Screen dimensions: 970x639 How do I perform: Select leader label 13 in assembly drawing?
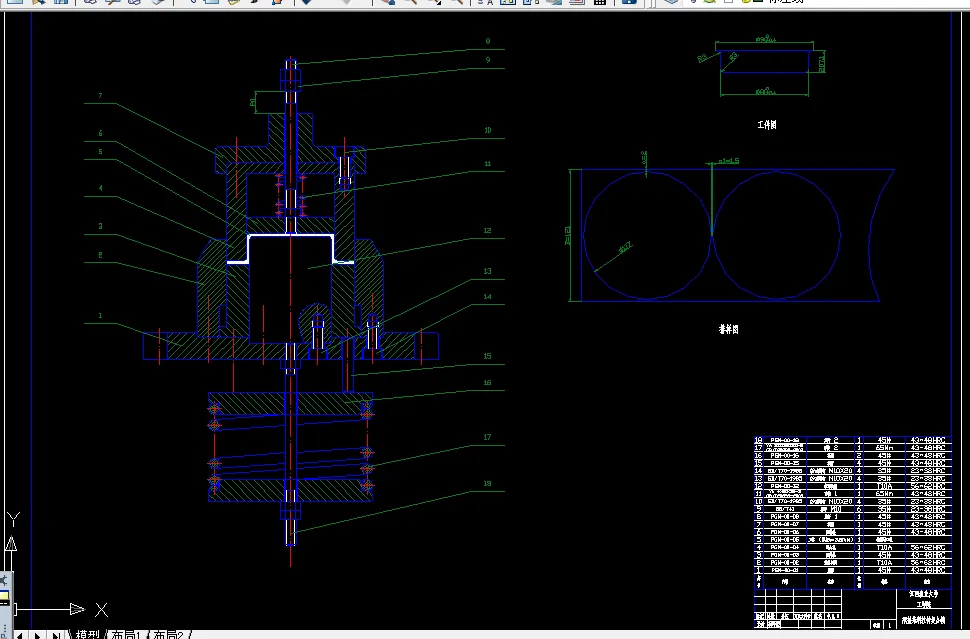point(487,271)
